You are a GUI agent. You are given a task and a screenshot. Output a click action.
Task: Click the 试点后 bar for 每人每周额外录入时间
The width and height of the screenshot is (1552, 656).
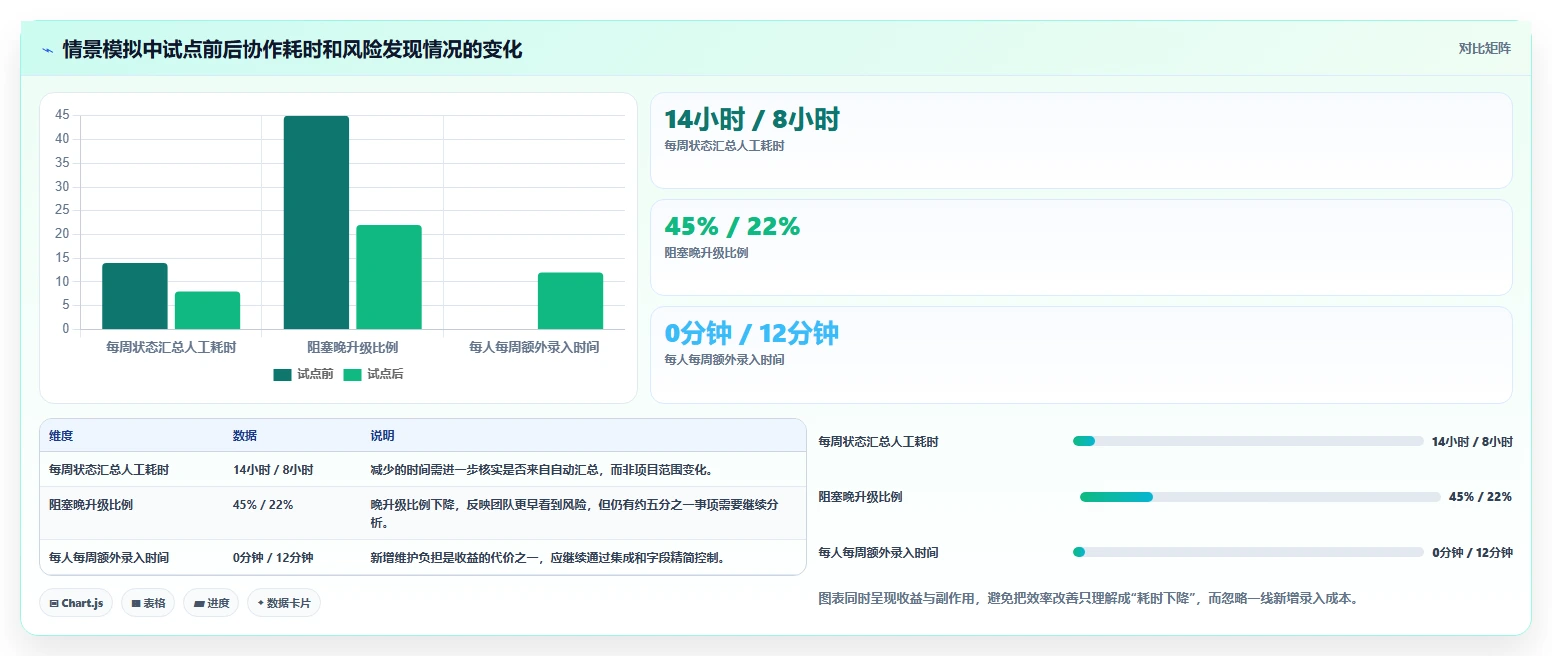click(570, 301)
